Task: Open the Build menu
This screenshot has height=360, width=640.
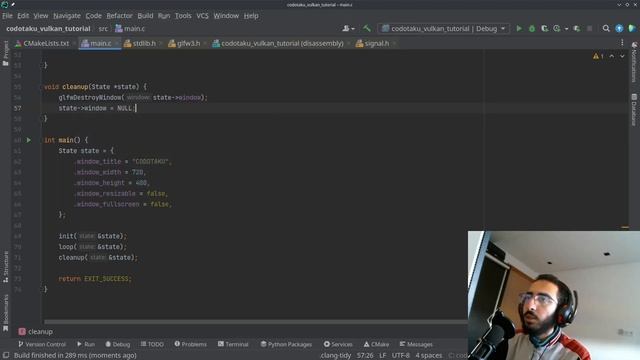Action: [145, 16]
